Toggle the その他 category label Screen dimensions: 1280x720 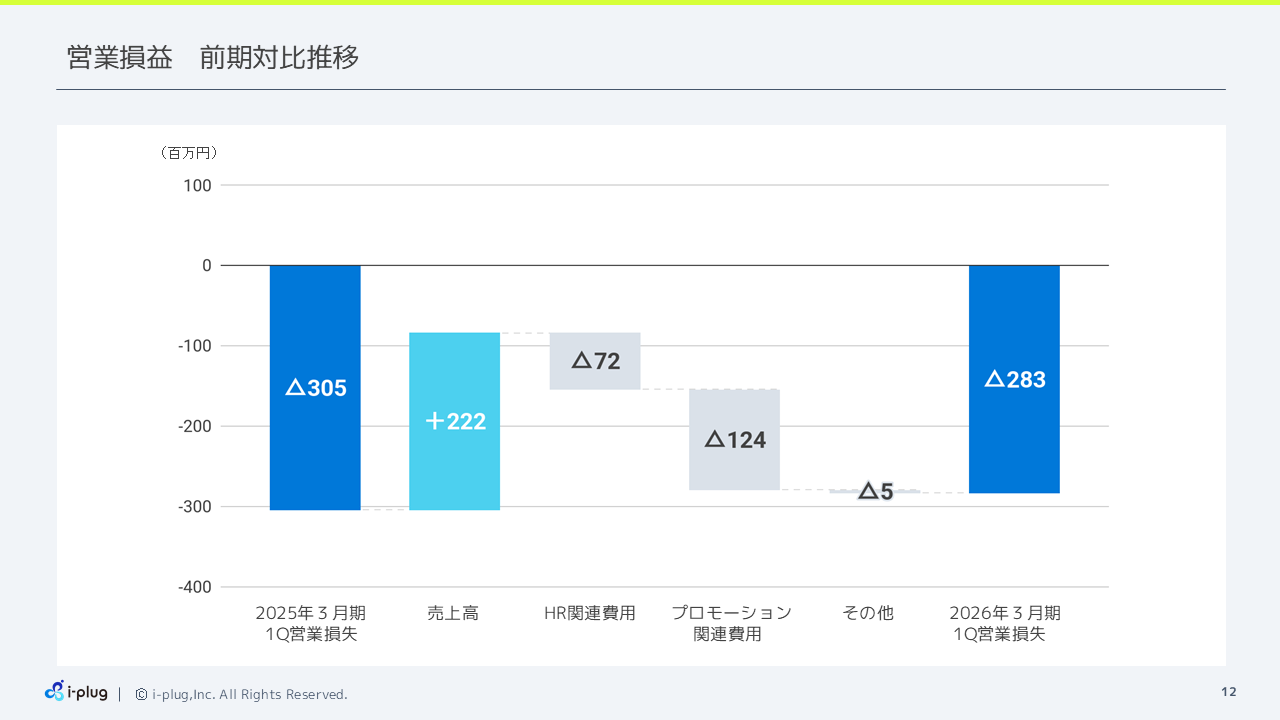click(x=868, y=613)
